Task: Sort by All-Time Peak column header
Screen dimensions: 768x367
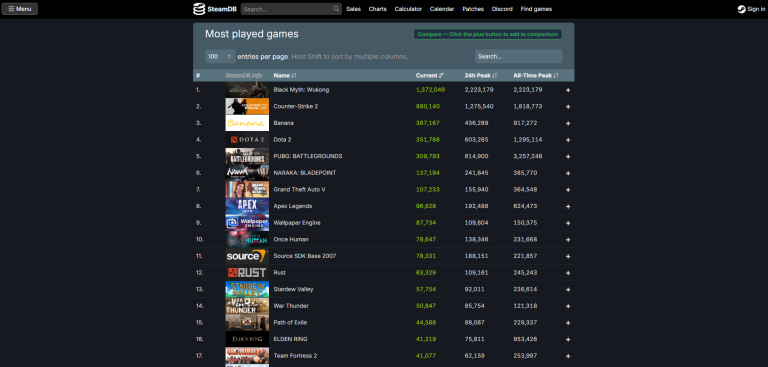Action: coord(536,75)
